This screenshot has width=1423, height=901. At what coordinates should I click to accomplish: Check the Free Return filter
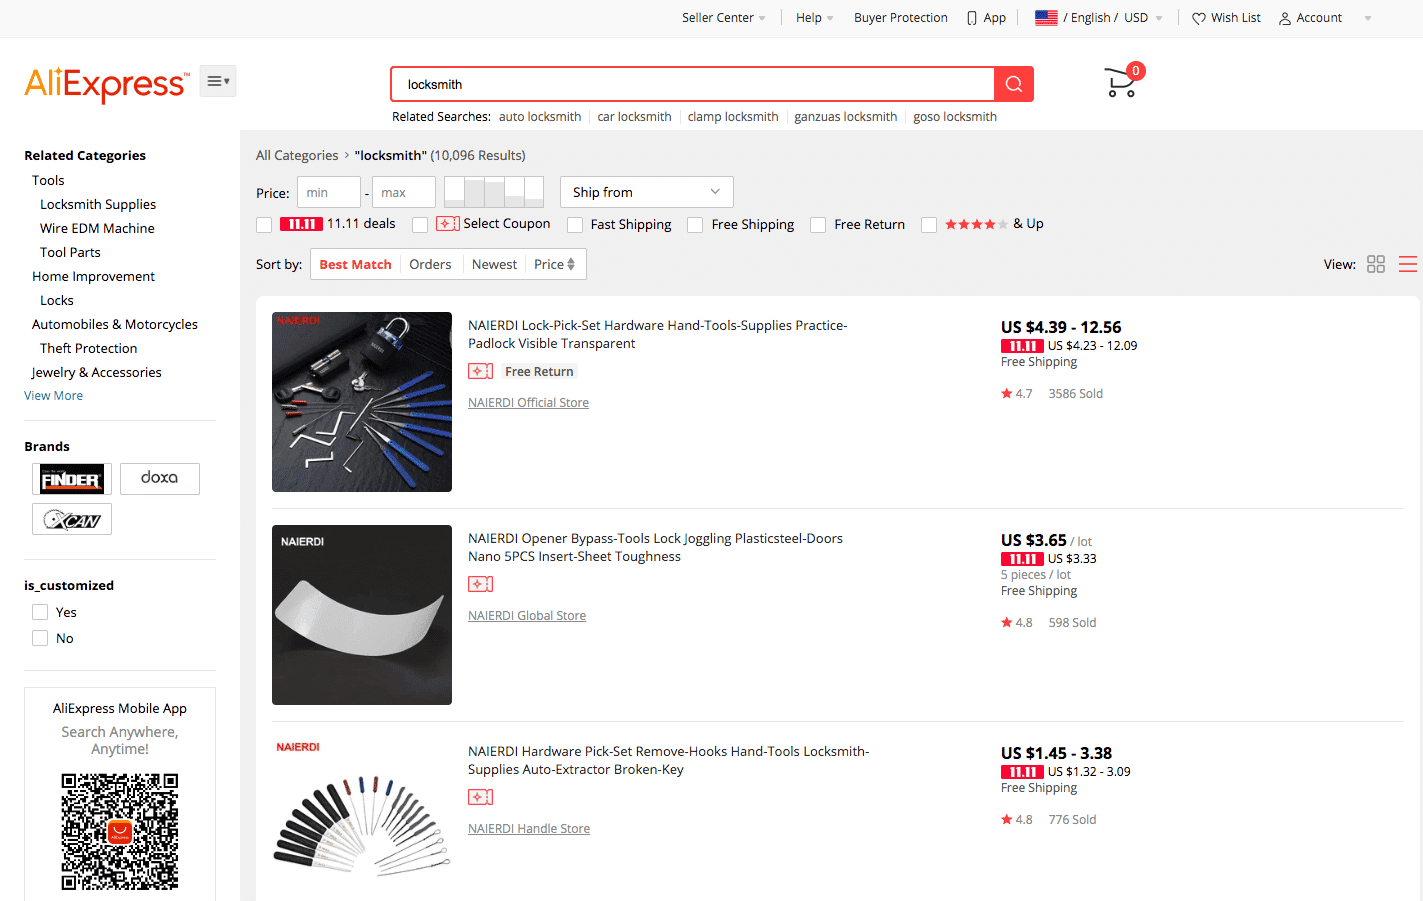coord(818,225)
